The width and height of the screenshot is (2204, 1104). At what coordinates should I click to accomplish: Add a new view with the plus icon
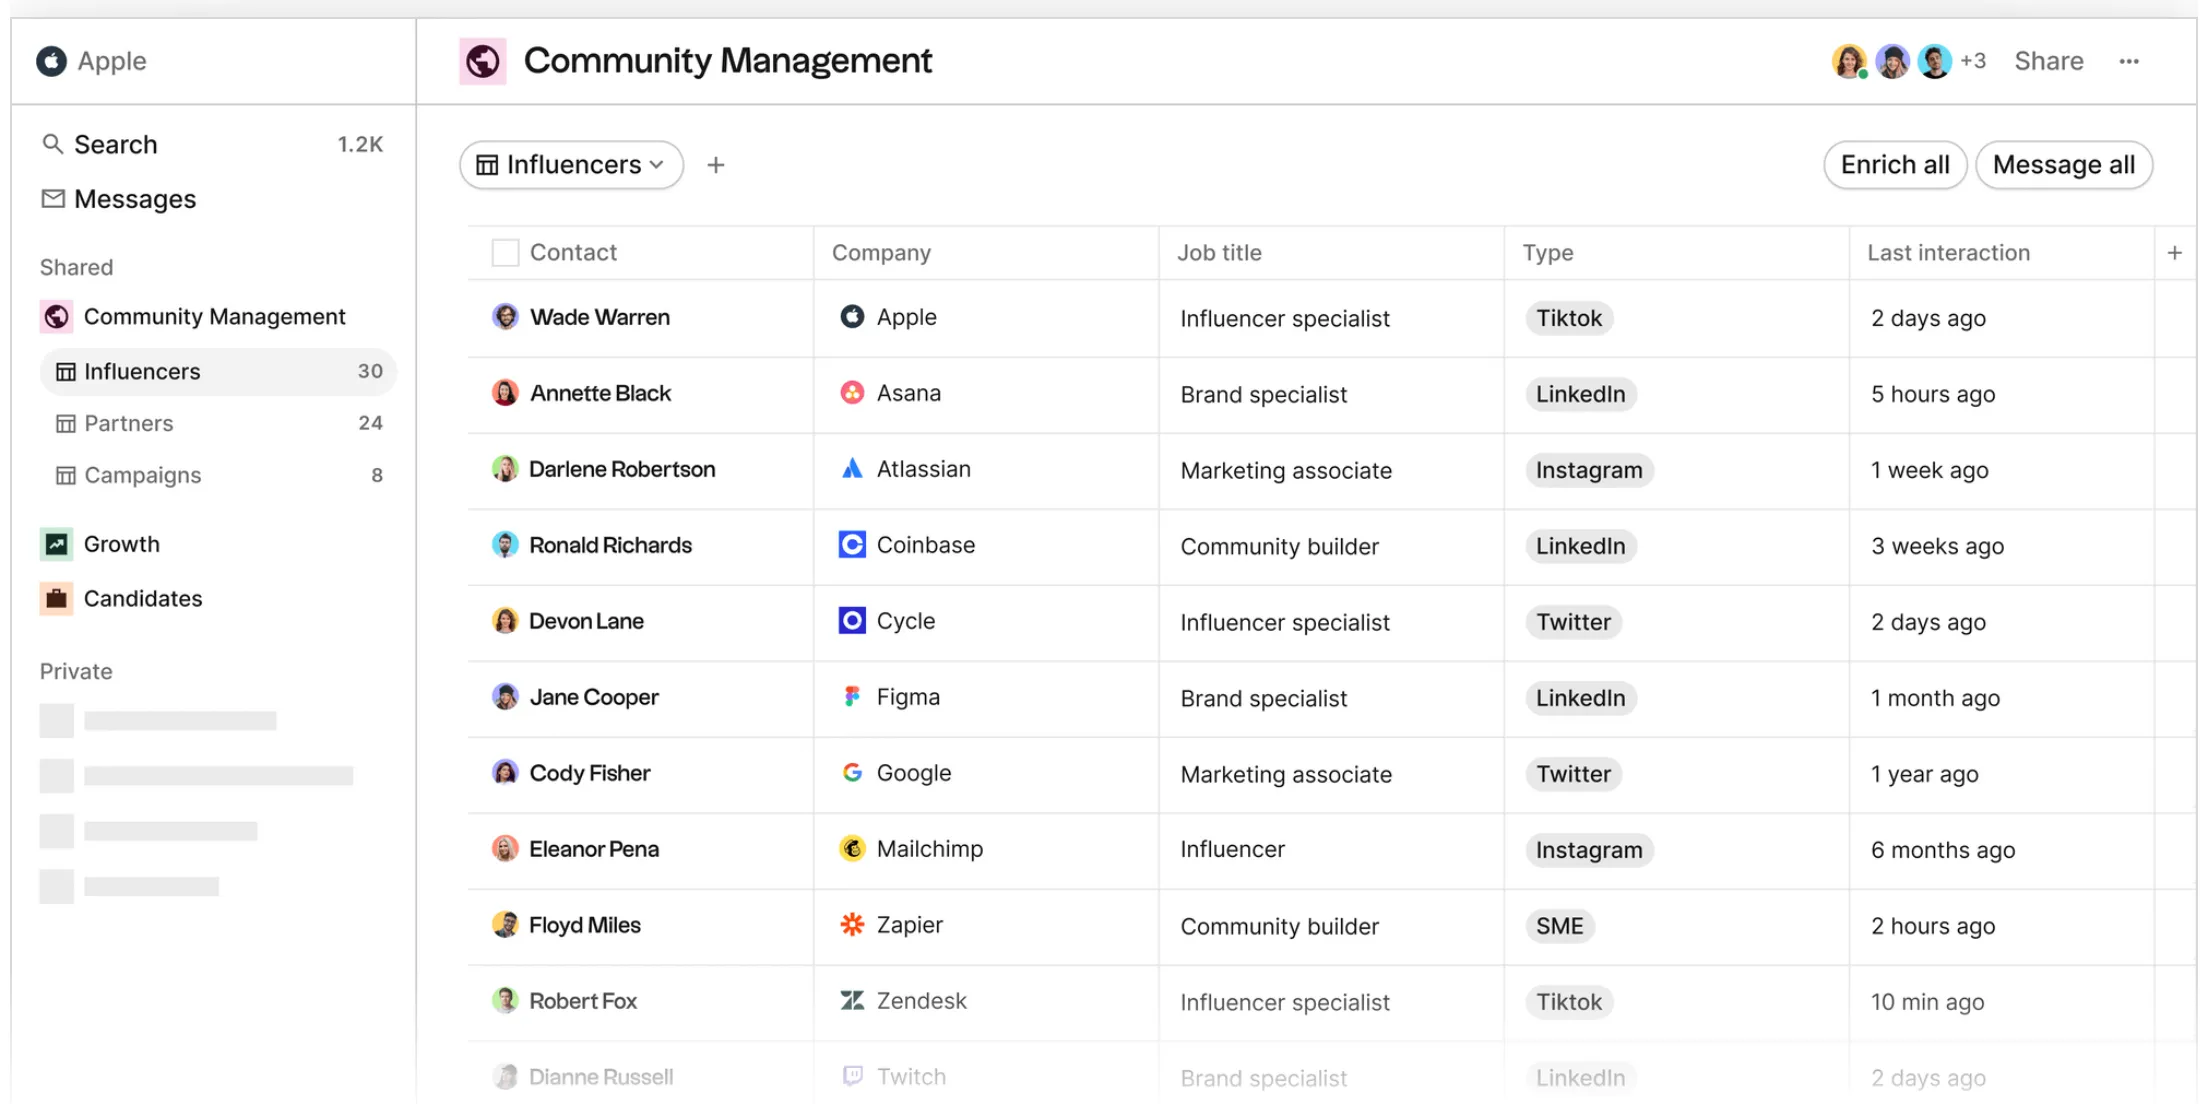[x=716, y=165]
